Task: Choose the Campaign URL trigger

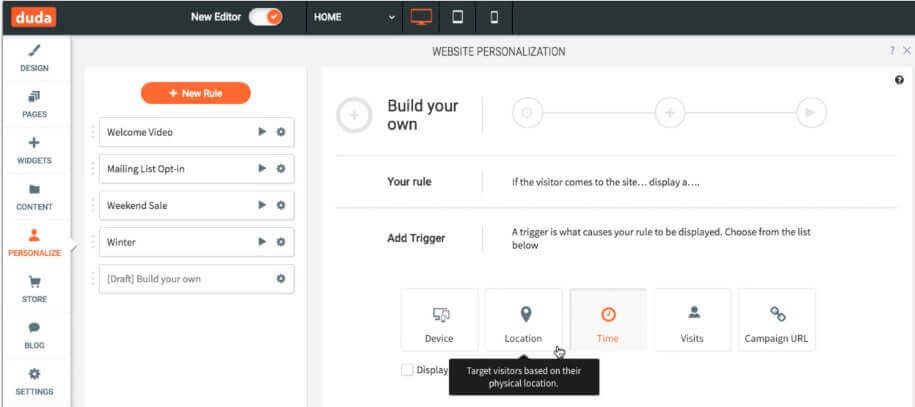Action: point(776,321)
